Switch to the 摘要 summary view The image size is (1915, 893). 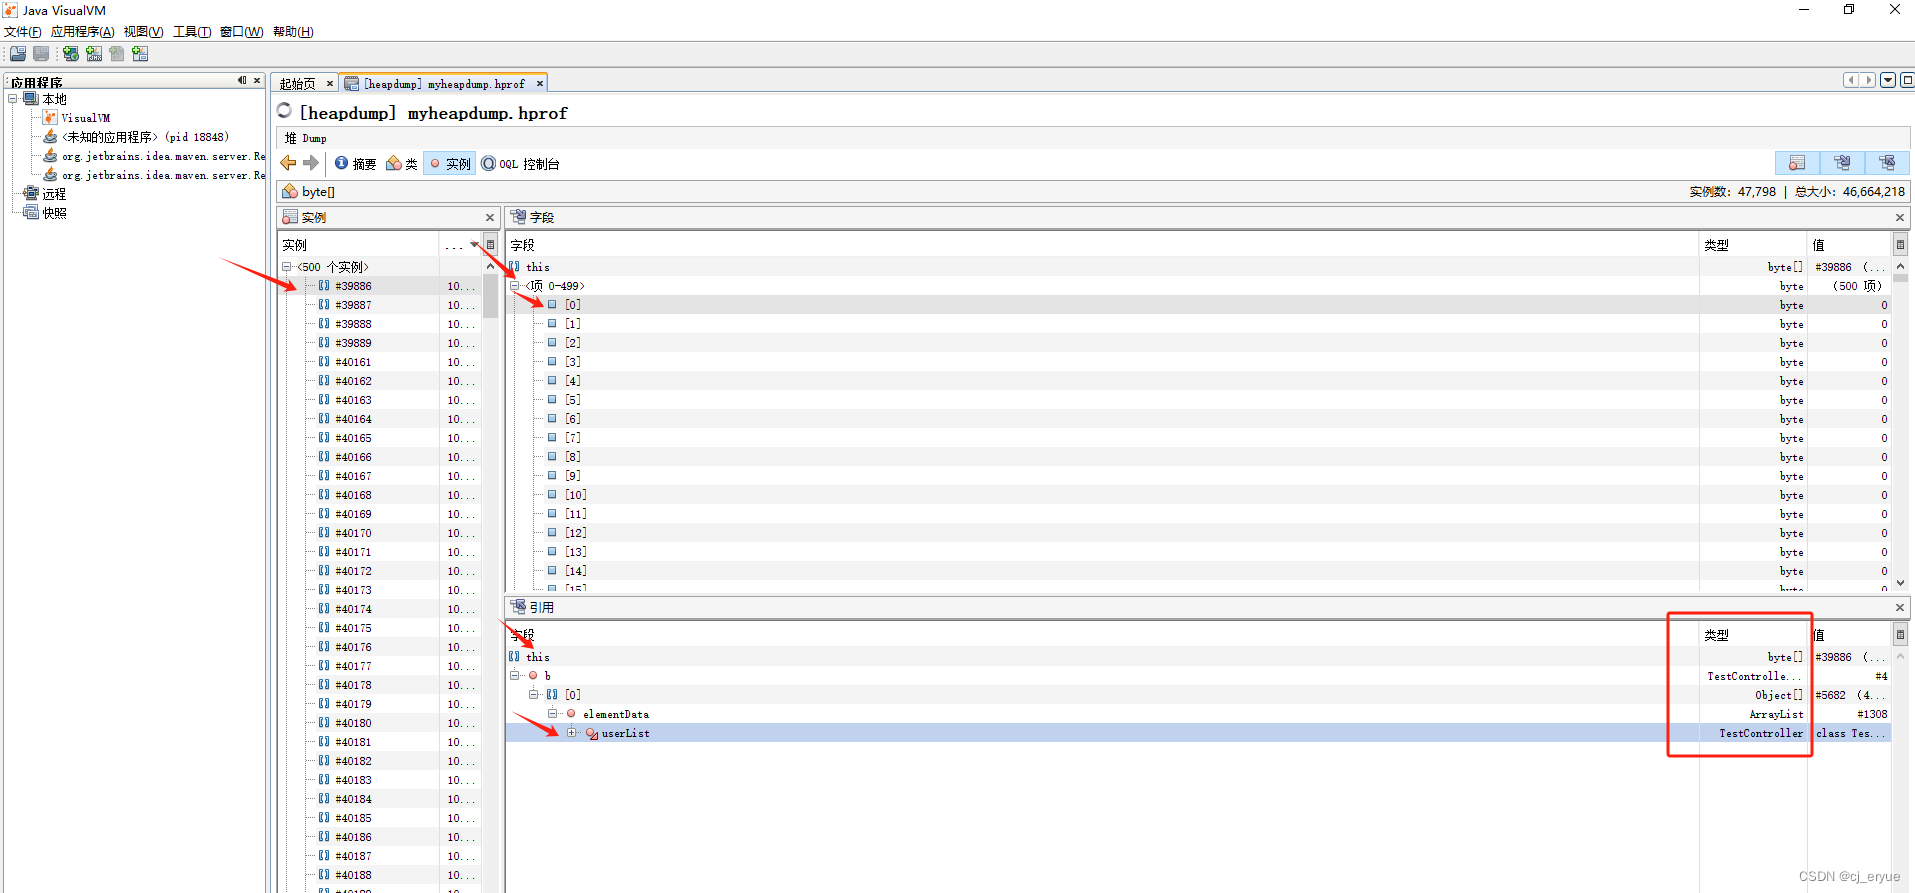355,164
